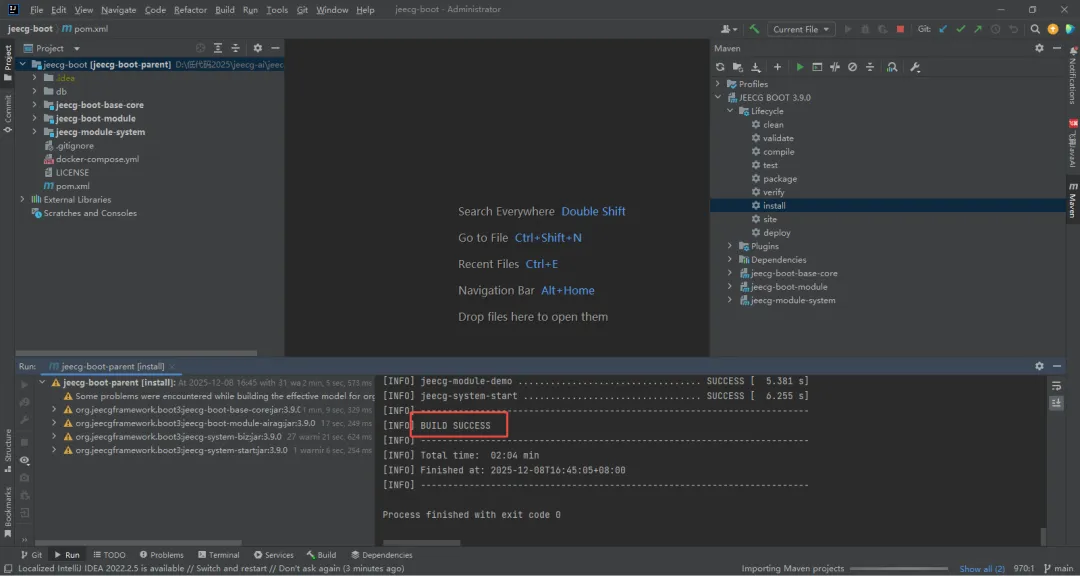Click the green Run Maven Build icon
1080x576 pixels.
[799, 67]
